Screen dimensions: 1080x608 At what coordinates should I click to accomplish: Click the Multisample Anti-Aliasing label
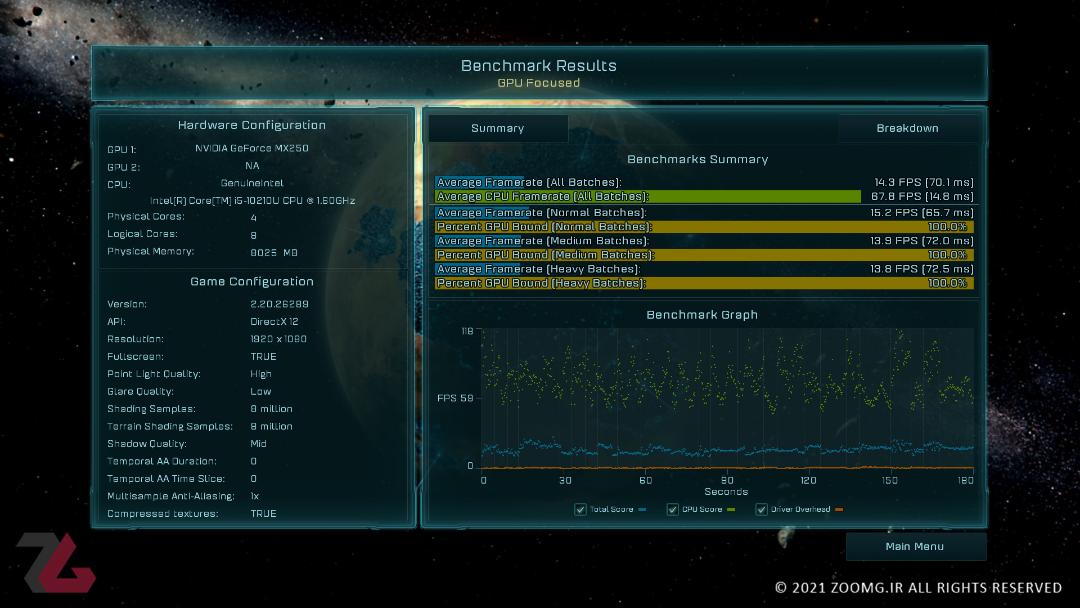[170, 496]
